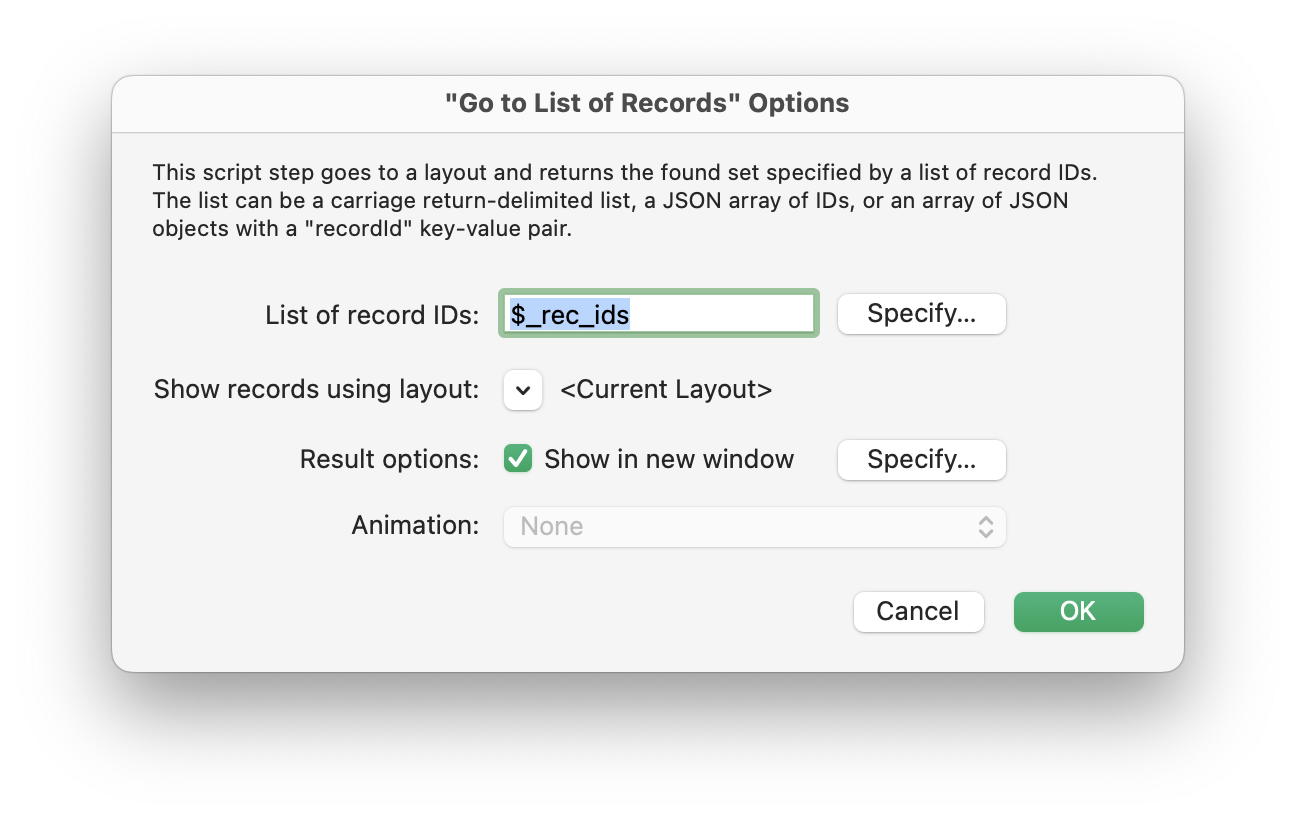The image size is (1296, 820).
Task: Click the "Show in new window" label text
Action: pos(669,459)
